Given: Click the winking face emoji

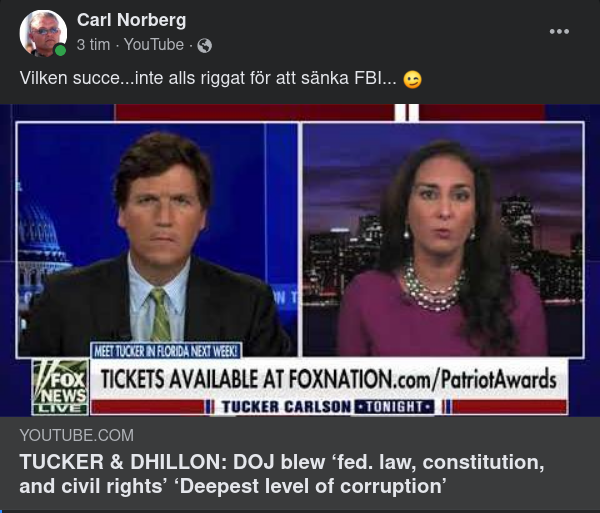Looking at the screenshot, I should tap(412, 79).
